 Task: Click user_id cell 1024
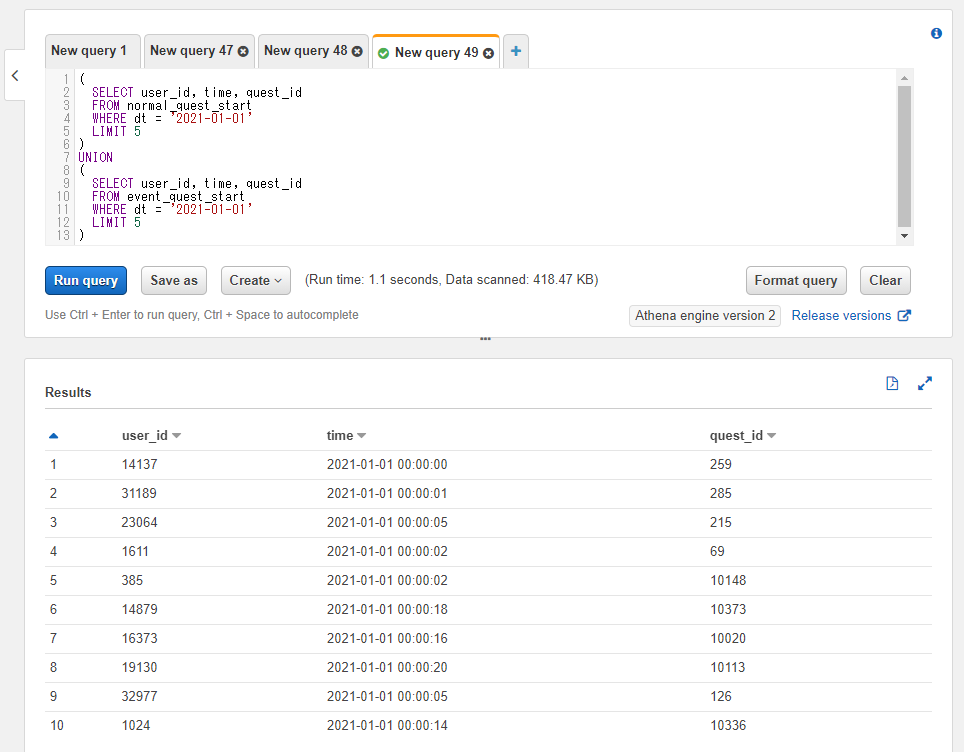tap(136, 725)
